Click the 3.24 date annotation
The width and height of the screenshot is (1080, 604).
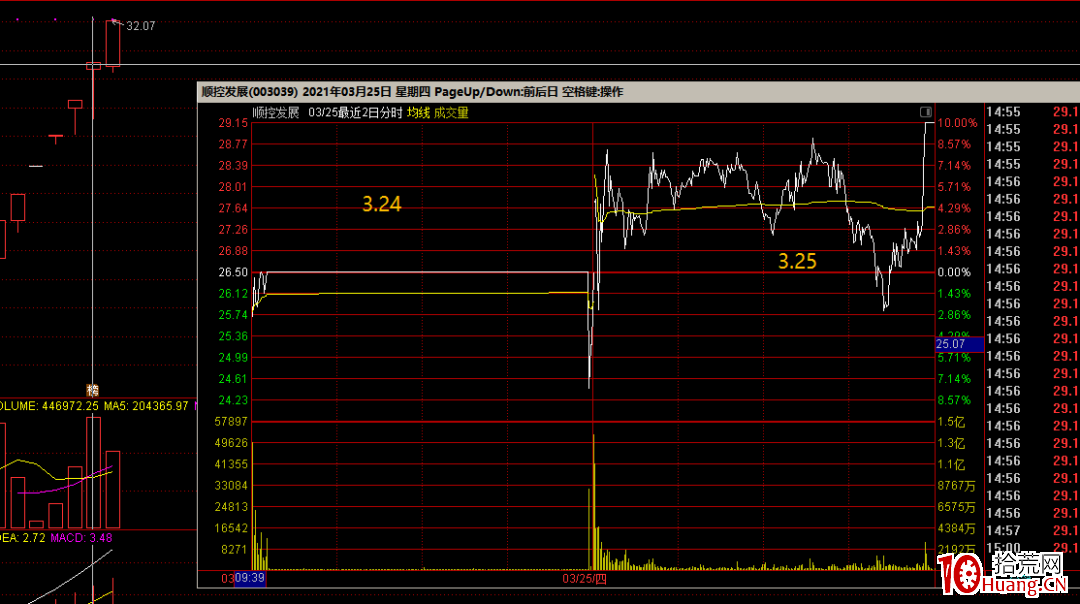click(381, 204)
